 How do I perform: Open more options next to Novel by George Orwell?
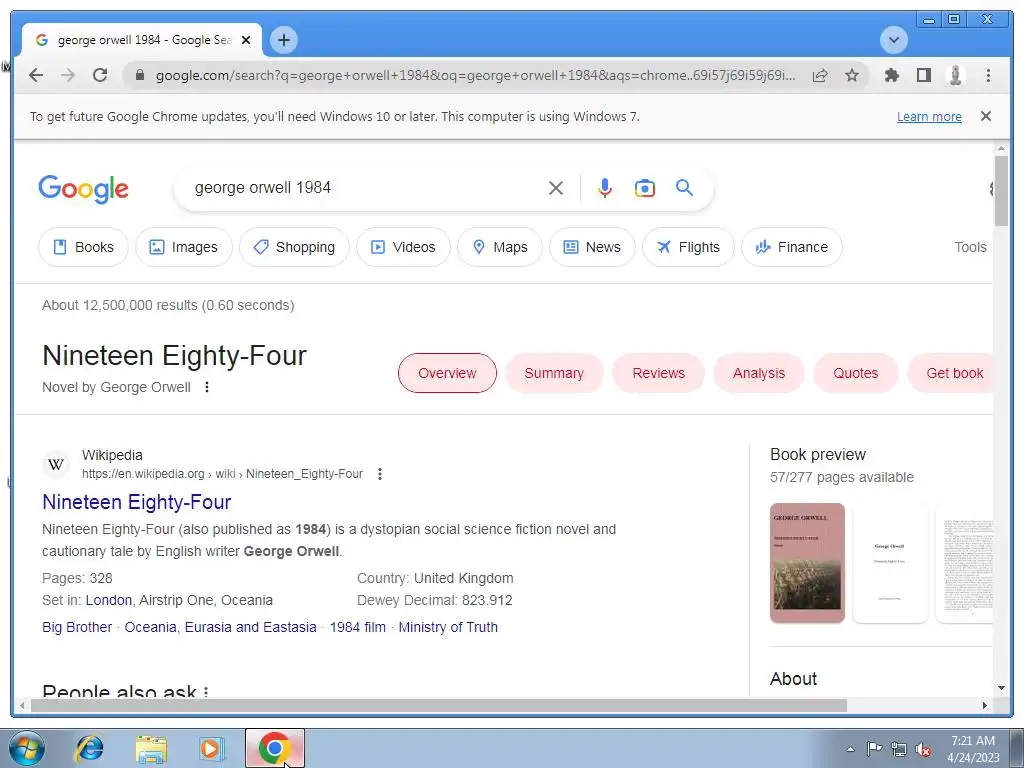pos(206,387)
